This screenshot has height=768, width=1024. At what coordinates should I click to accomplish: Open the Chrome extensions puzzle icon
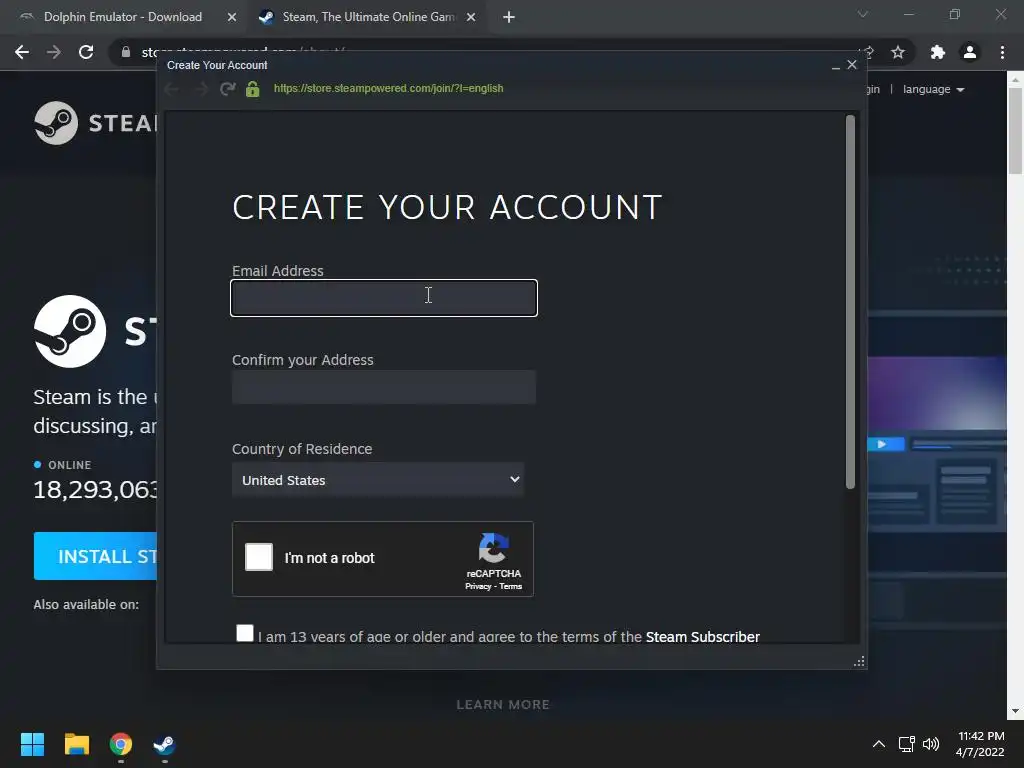point(938,52)
